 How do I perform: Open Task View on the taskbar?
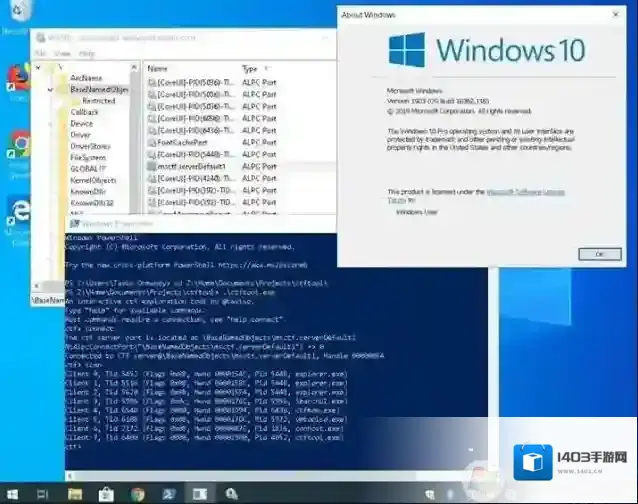tap(42, 494)
